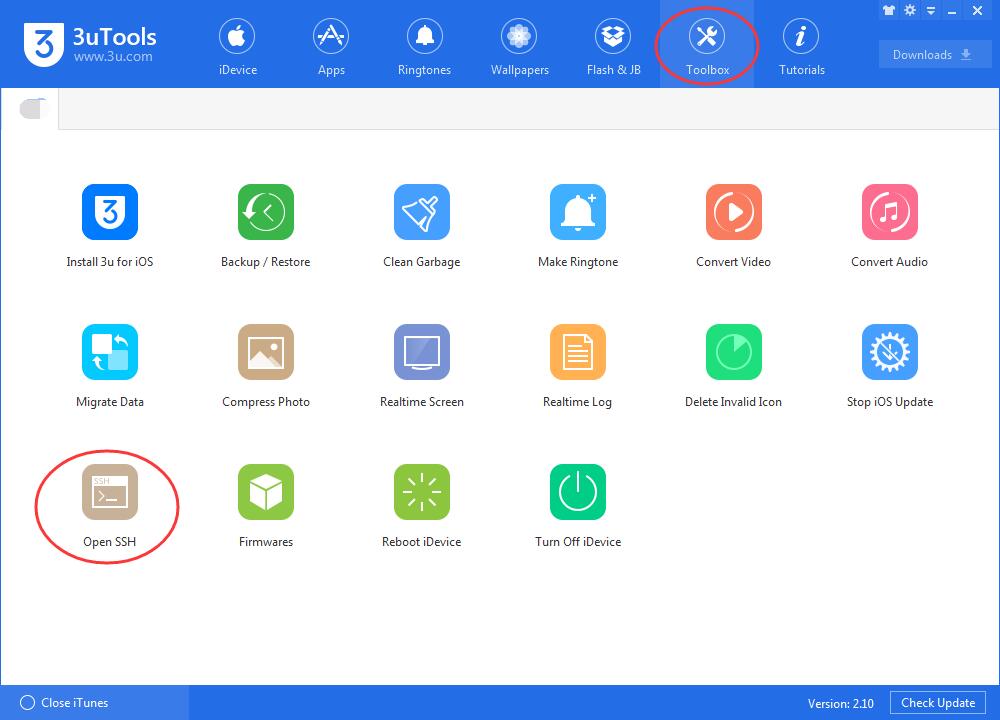
Task: Open the settings gear in title bar
Action: pyautogui.click(x=910, y=10)
